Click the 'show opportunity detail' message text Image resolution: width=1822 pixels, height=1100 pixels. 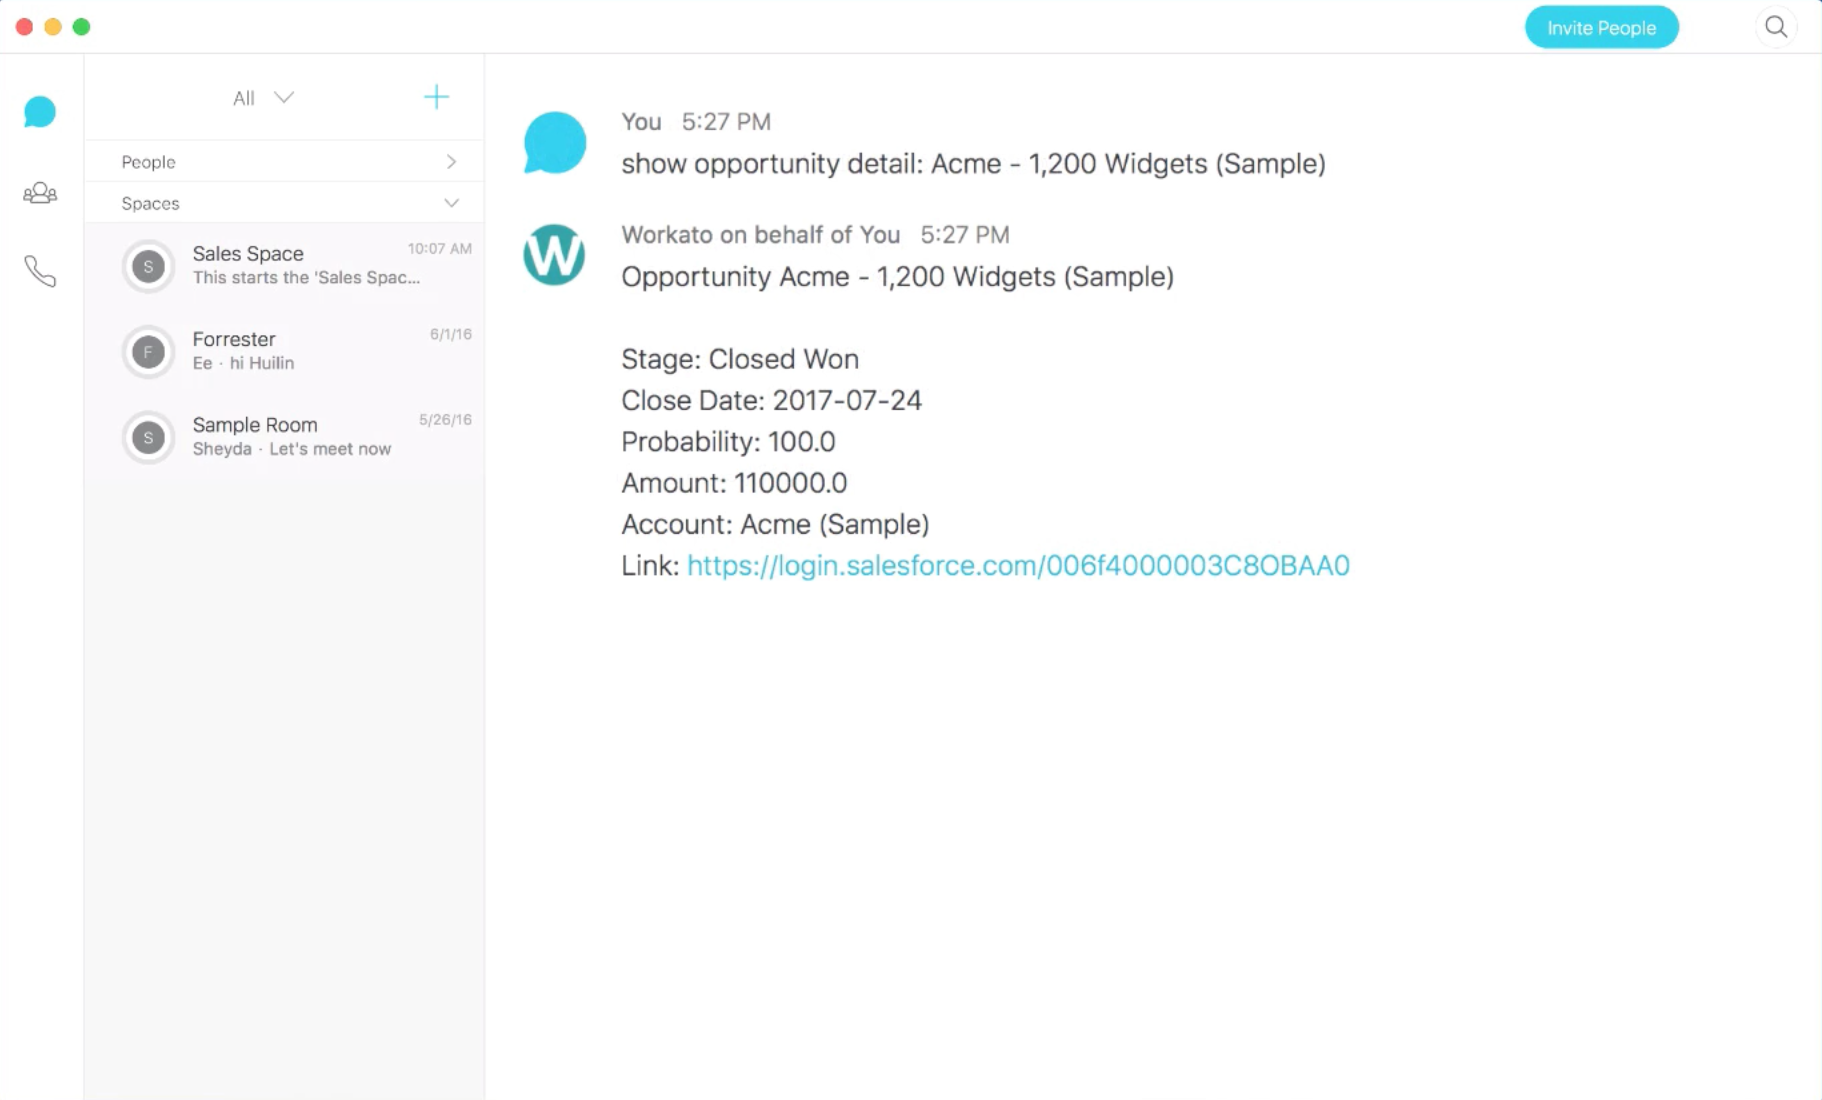973,163
